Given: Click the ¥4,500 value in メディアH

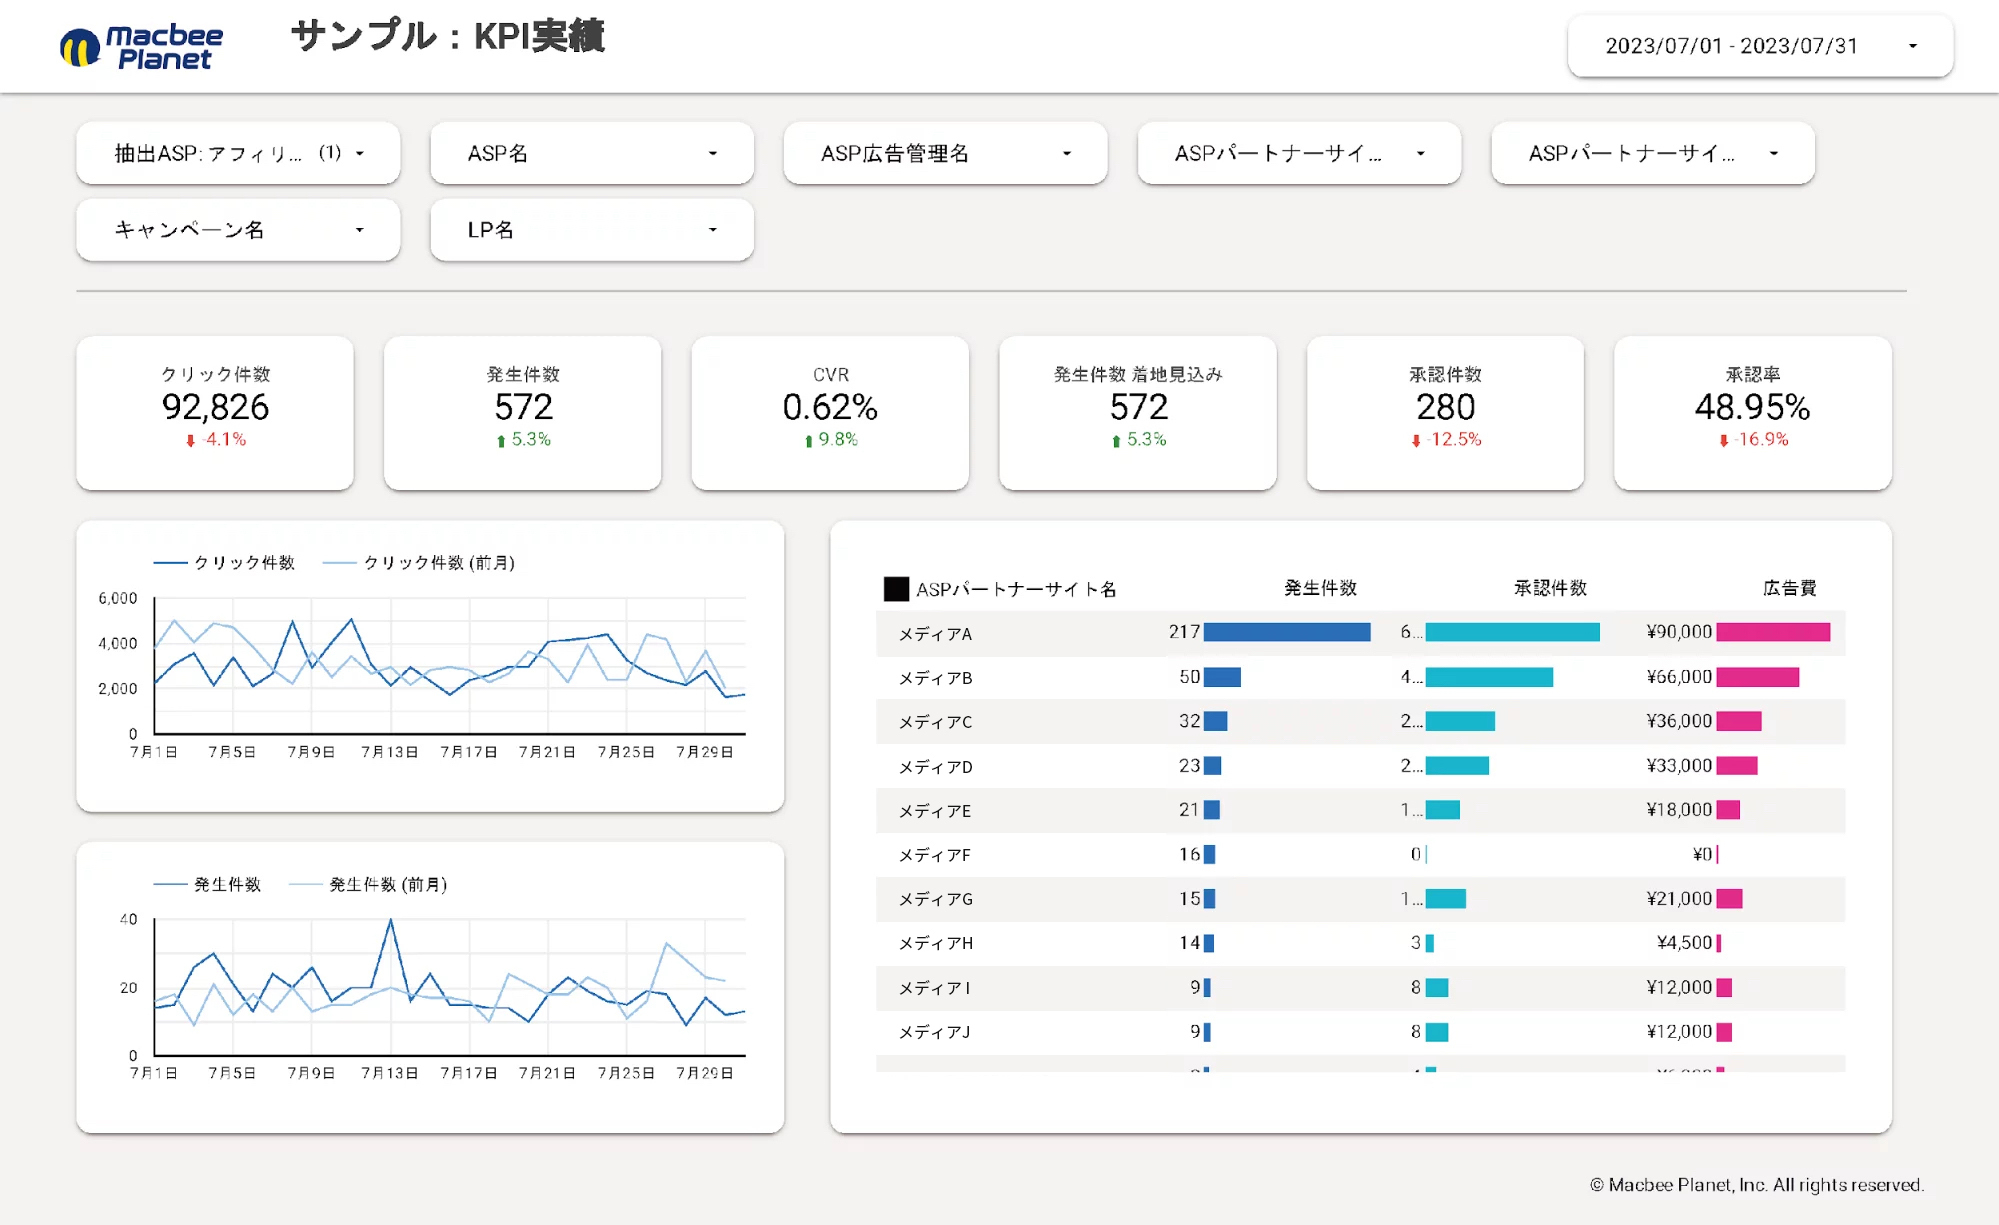Looking at the screenshot, I should click(1684, 943).
